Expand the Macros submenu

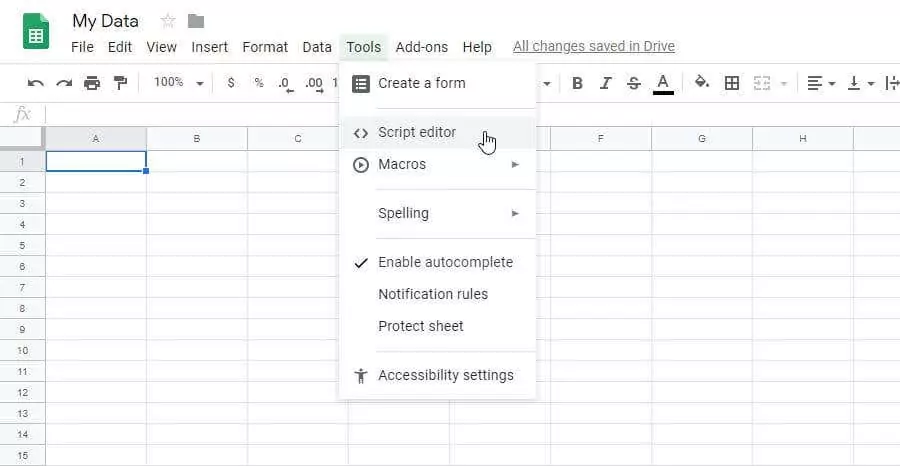pyautogui.click(x=437, y=165)
